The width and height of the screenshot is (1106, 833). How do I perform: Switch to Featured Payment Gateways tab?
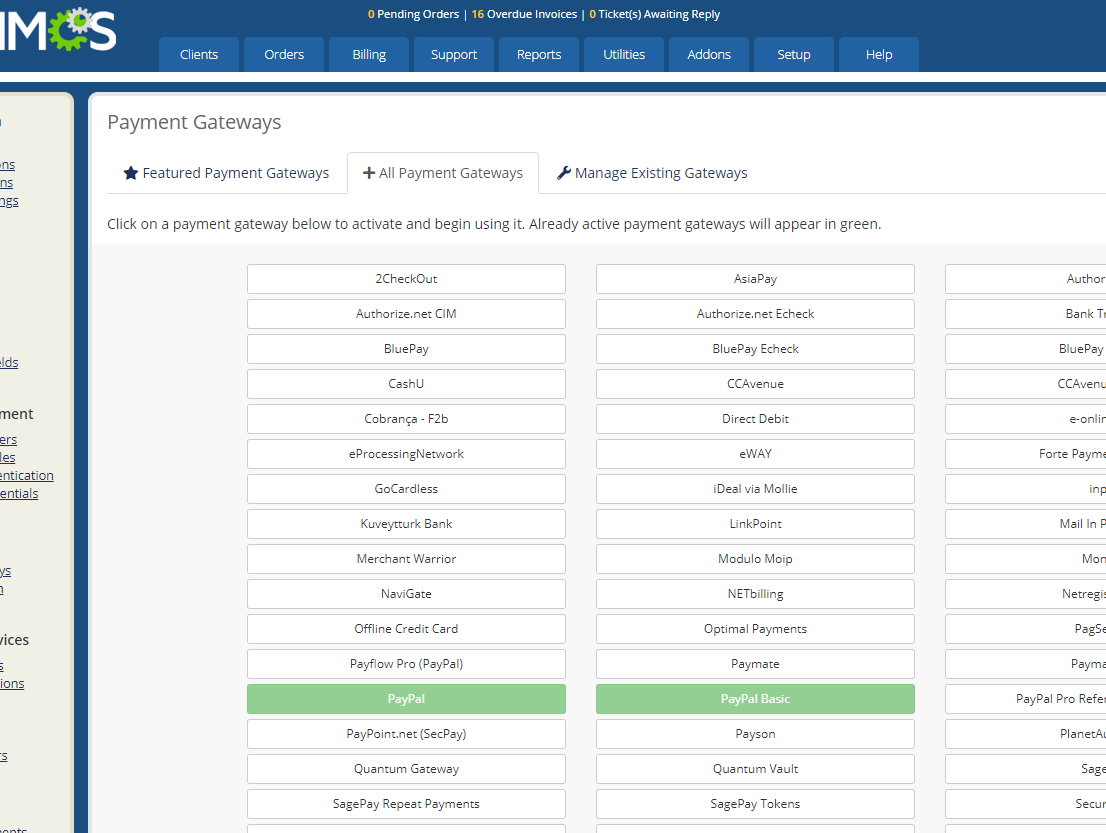(226, 173)
